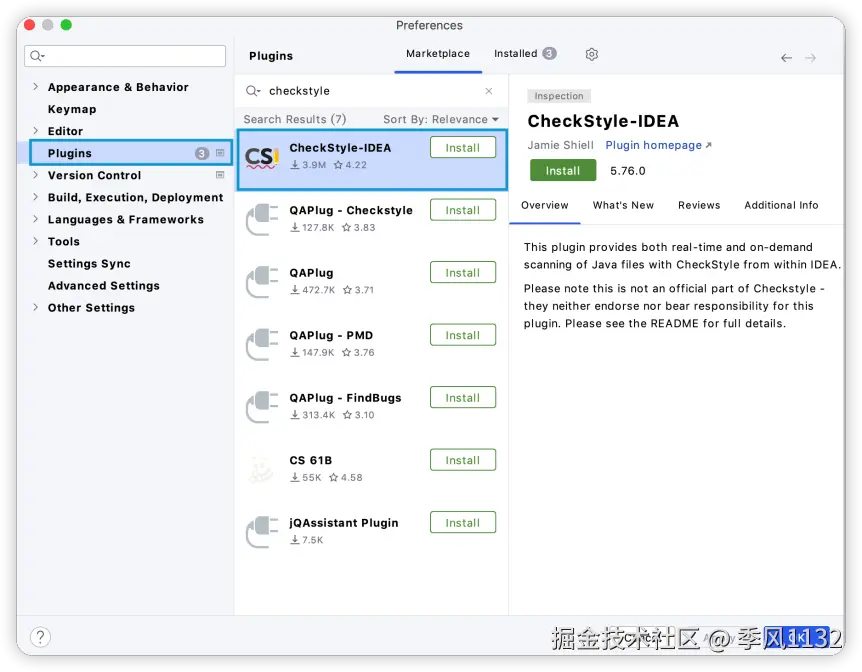This screenshot has height=672, width=862.
Task: Click the Jamie Shiell vendor name
Action: tap(561, 145)
